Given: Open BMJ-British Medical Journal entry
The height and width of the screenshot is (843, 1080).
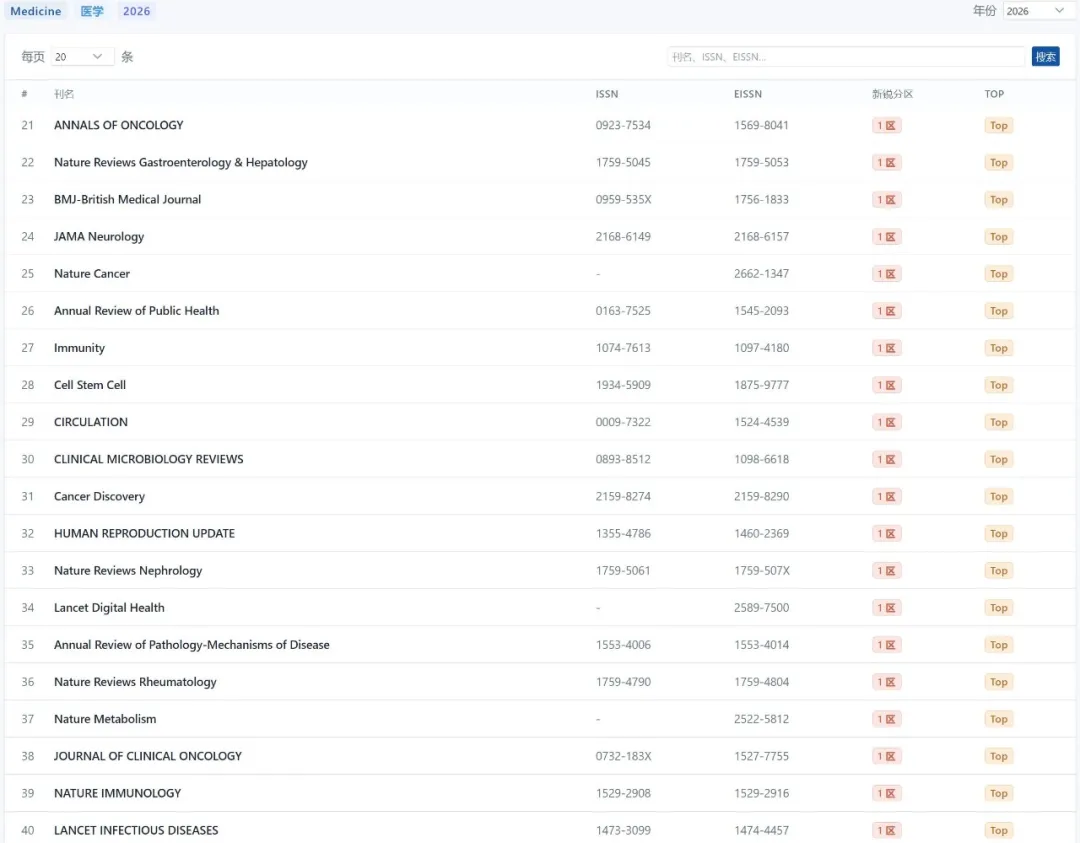Looking at the screenshot, I should [x=127, y=199].
